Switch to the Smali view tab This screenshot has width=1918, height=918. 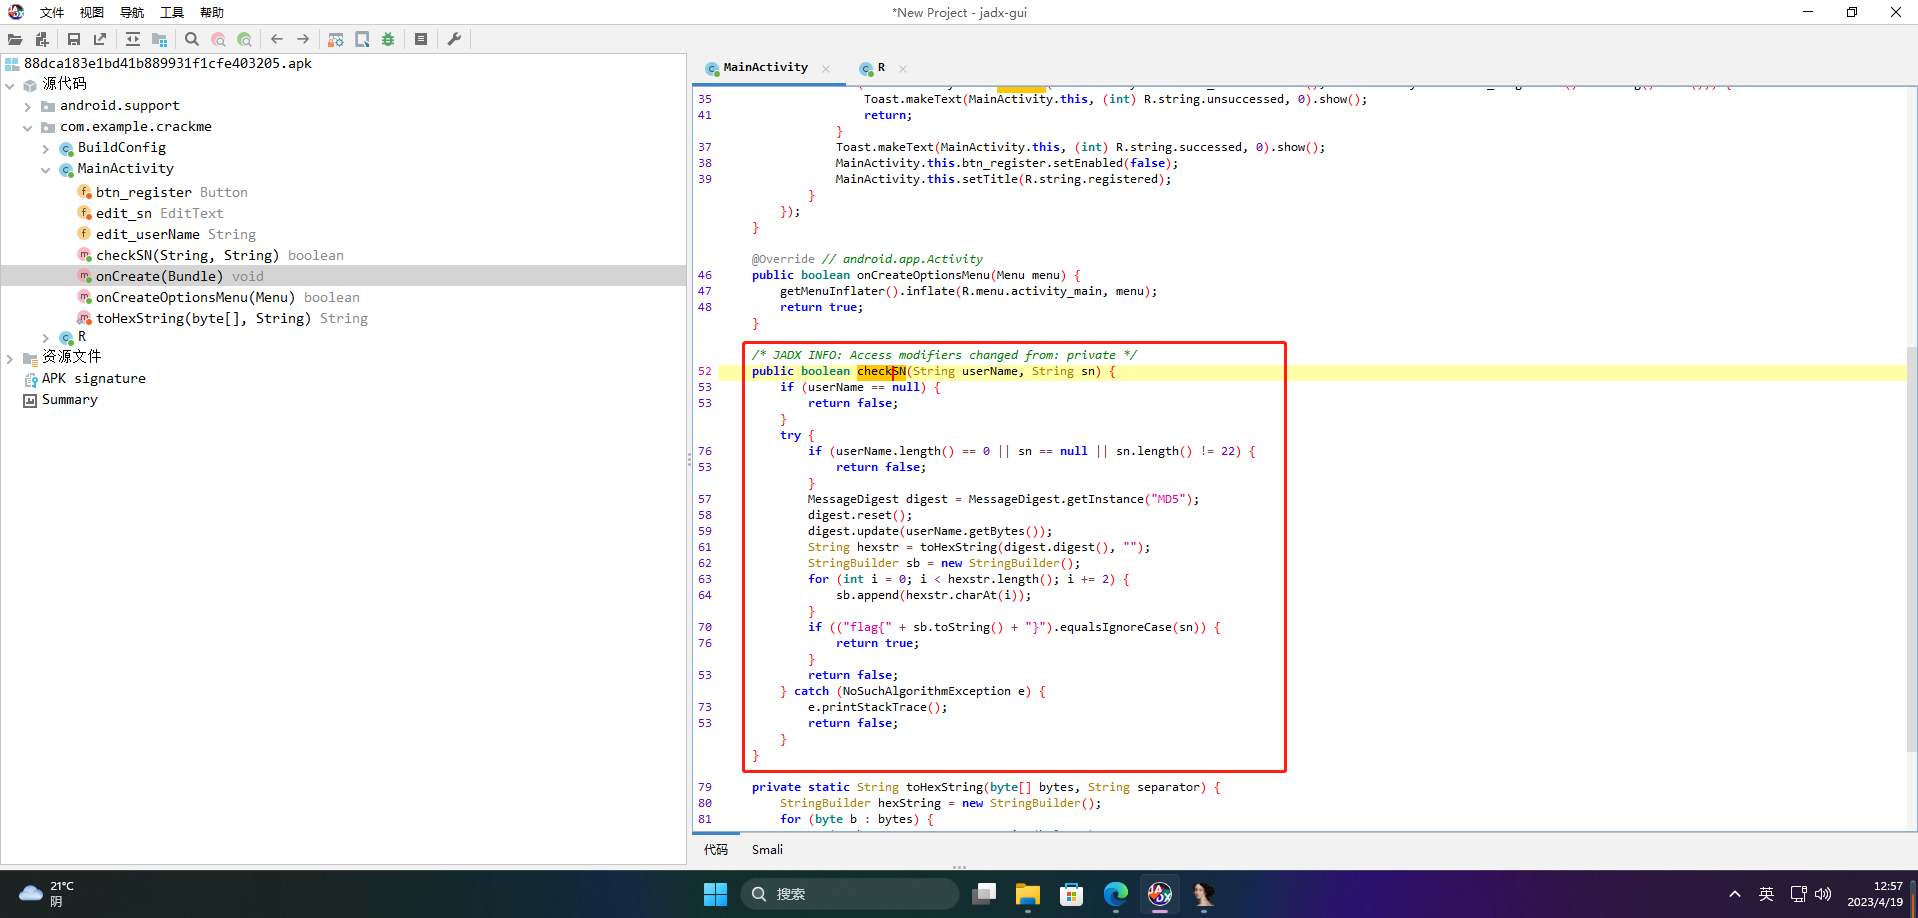pos(767,849)
